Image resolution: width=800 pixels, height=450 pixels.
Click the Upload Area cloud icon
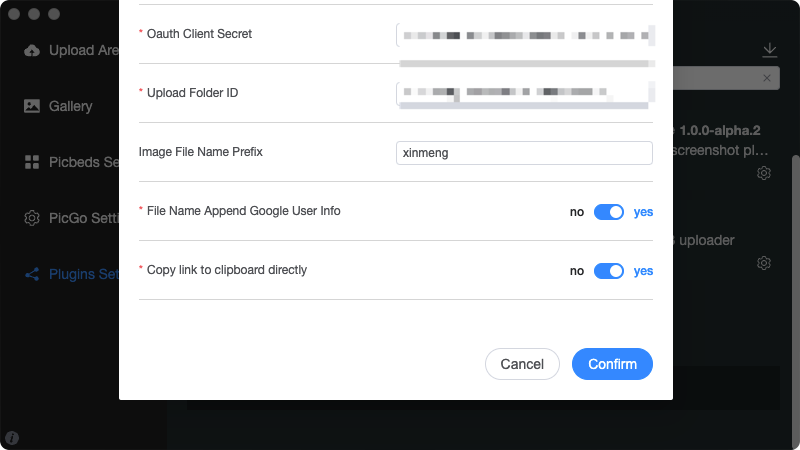[32, 51]
